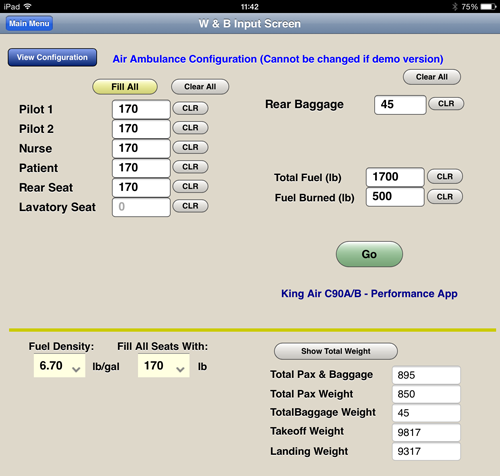Select the Total Pax Weight value
Viewport: 500px width, 476px height.
(x=426, y=394)
